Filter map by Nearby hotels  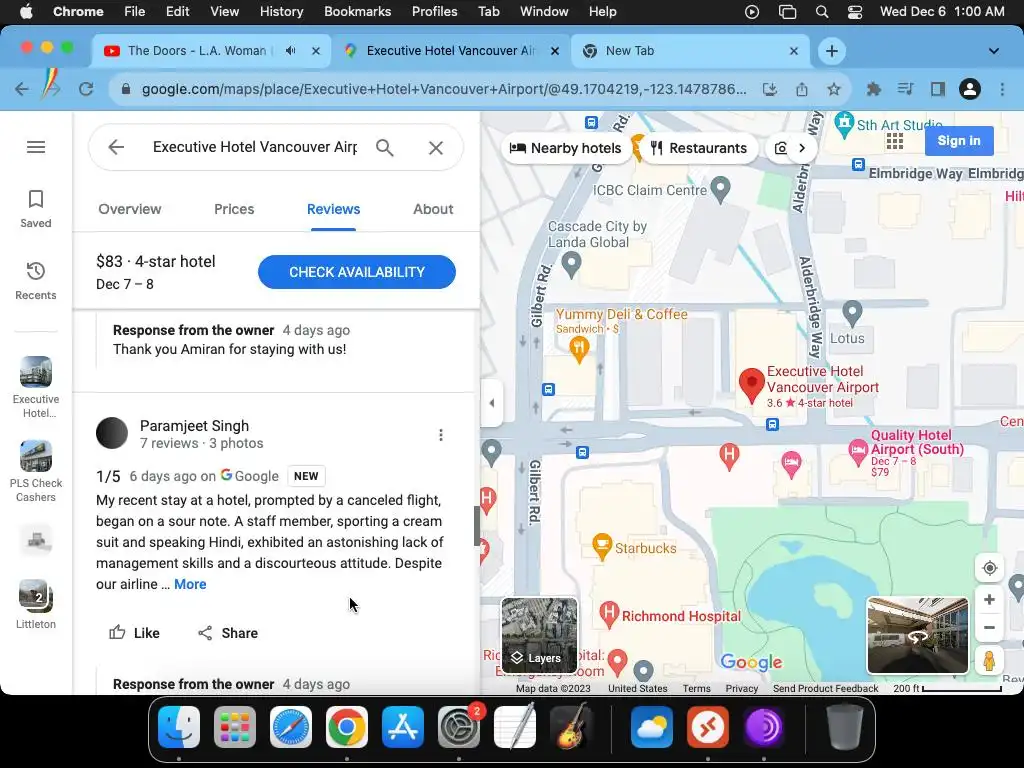tap(566, 148)
